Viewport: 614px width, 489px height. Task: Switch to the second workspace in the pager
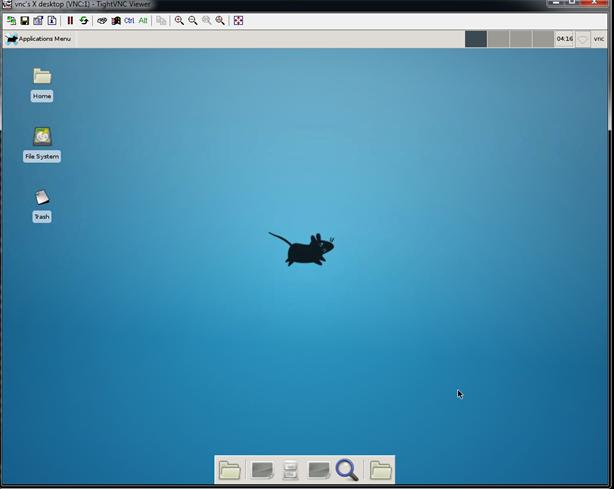pyautogui.click(x=498, y=39)
